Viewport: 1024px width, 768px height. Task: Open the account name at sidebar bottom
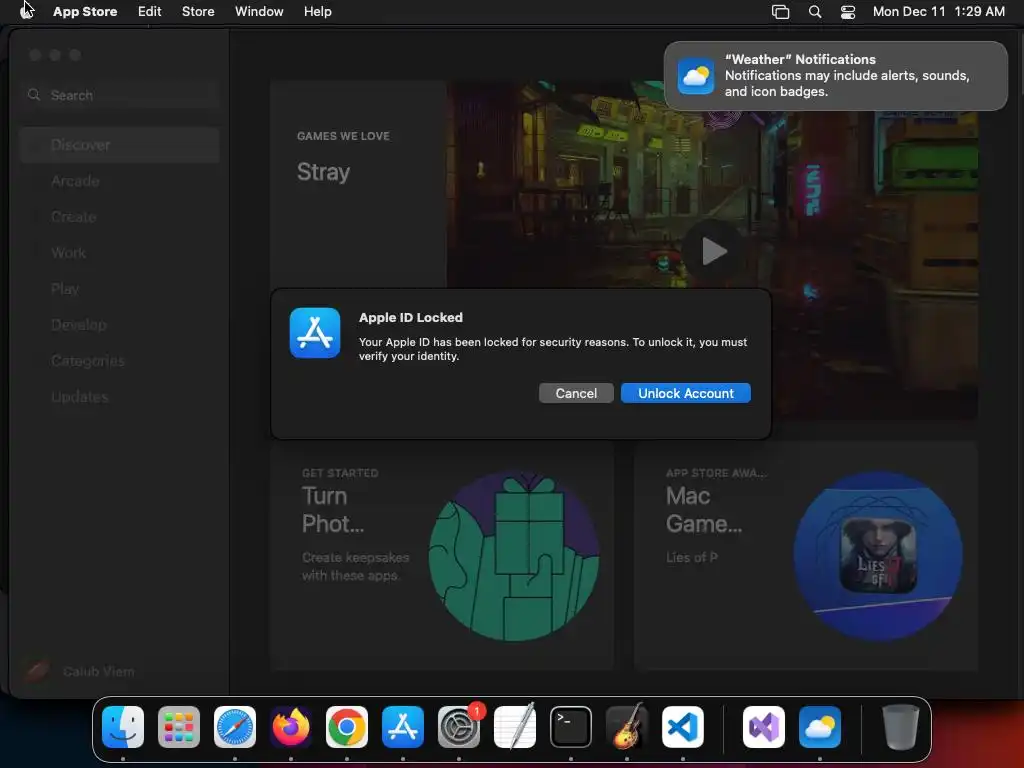98,671
